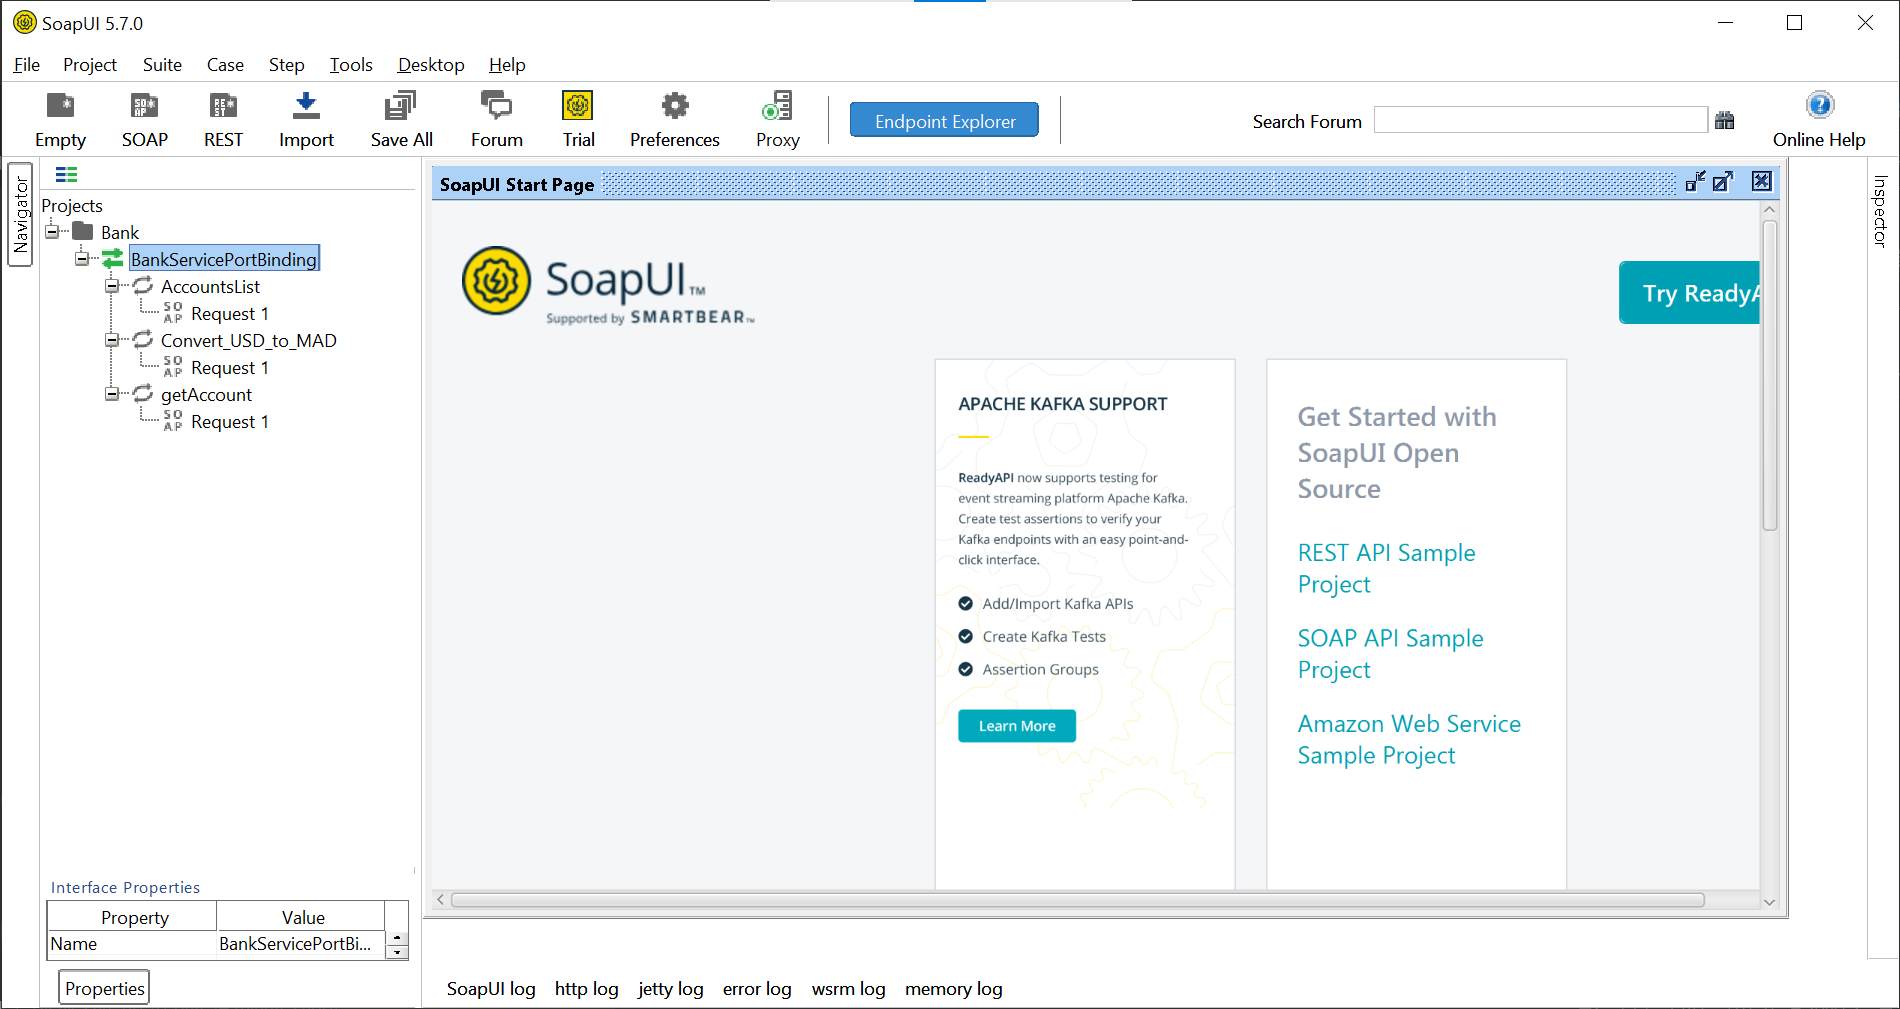Open Amazon Web Service Sample Project link
The image size is (1900, 1009).
point(1409,739)
